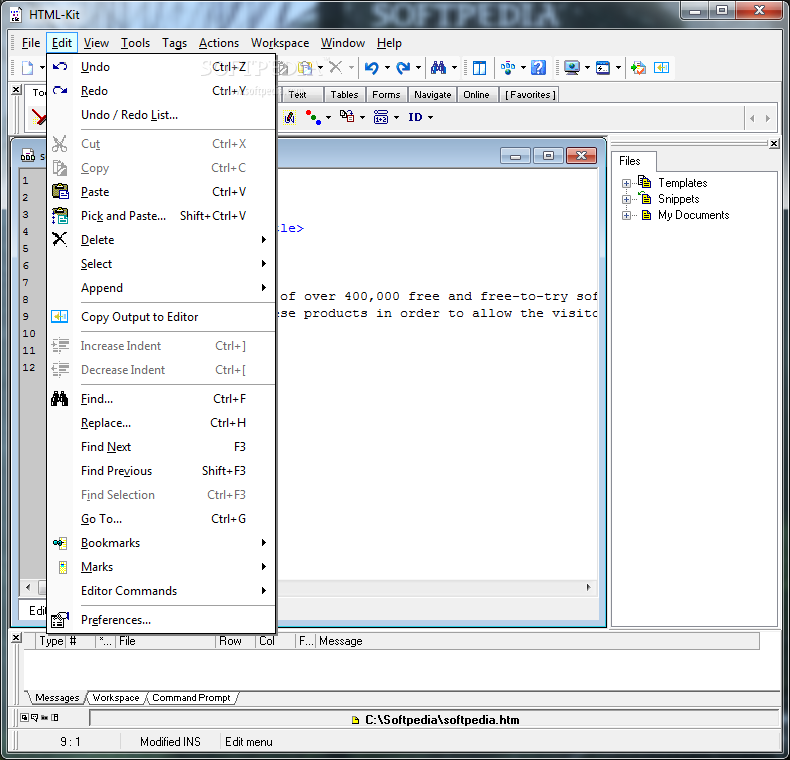
Task: Click the Redo arrow icon in the main toolbar
Action: (x=403, y=68)
